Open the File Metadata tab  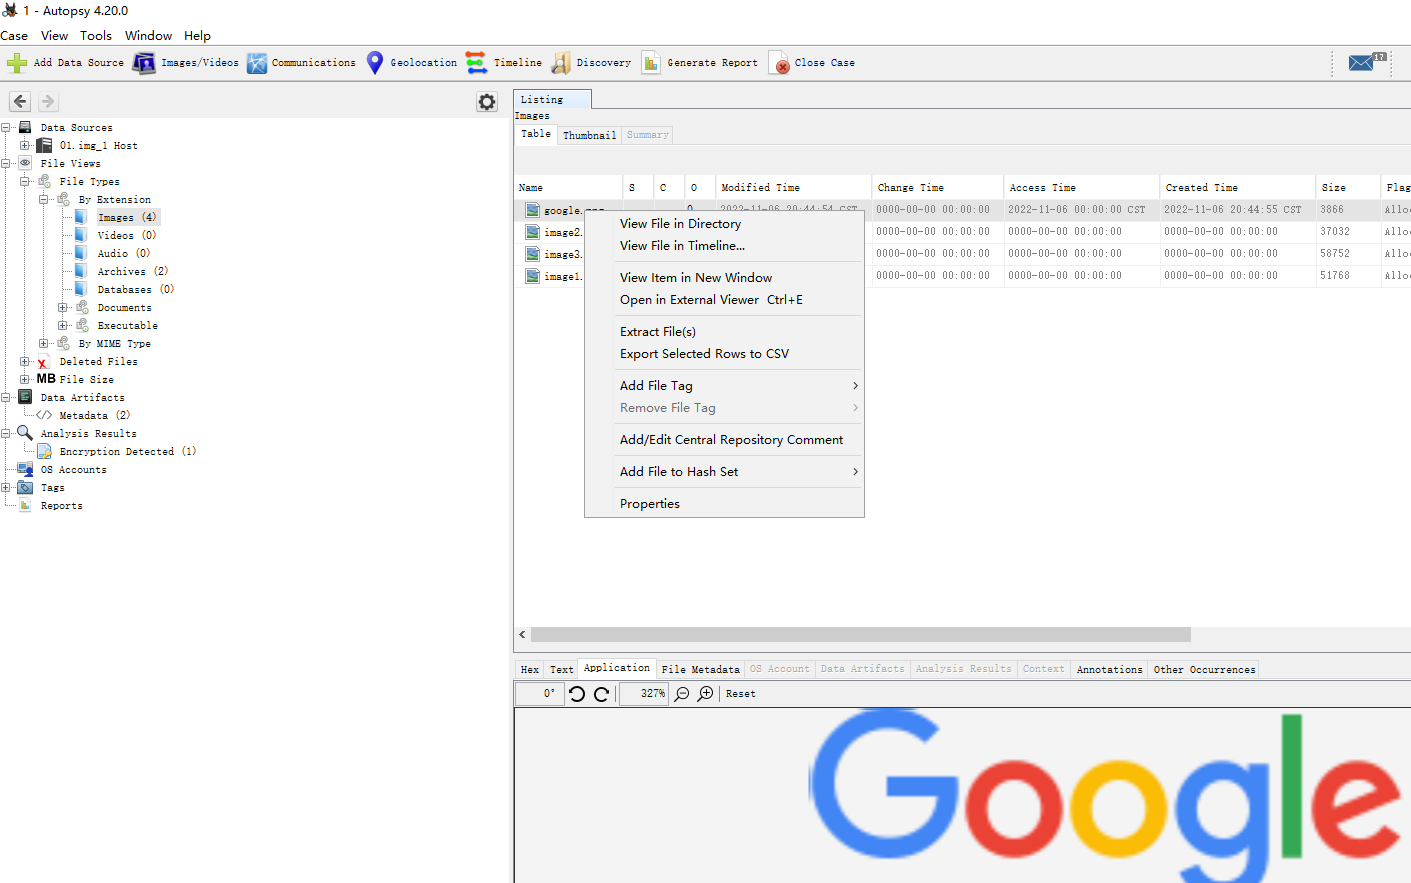[x=700, y=669]
